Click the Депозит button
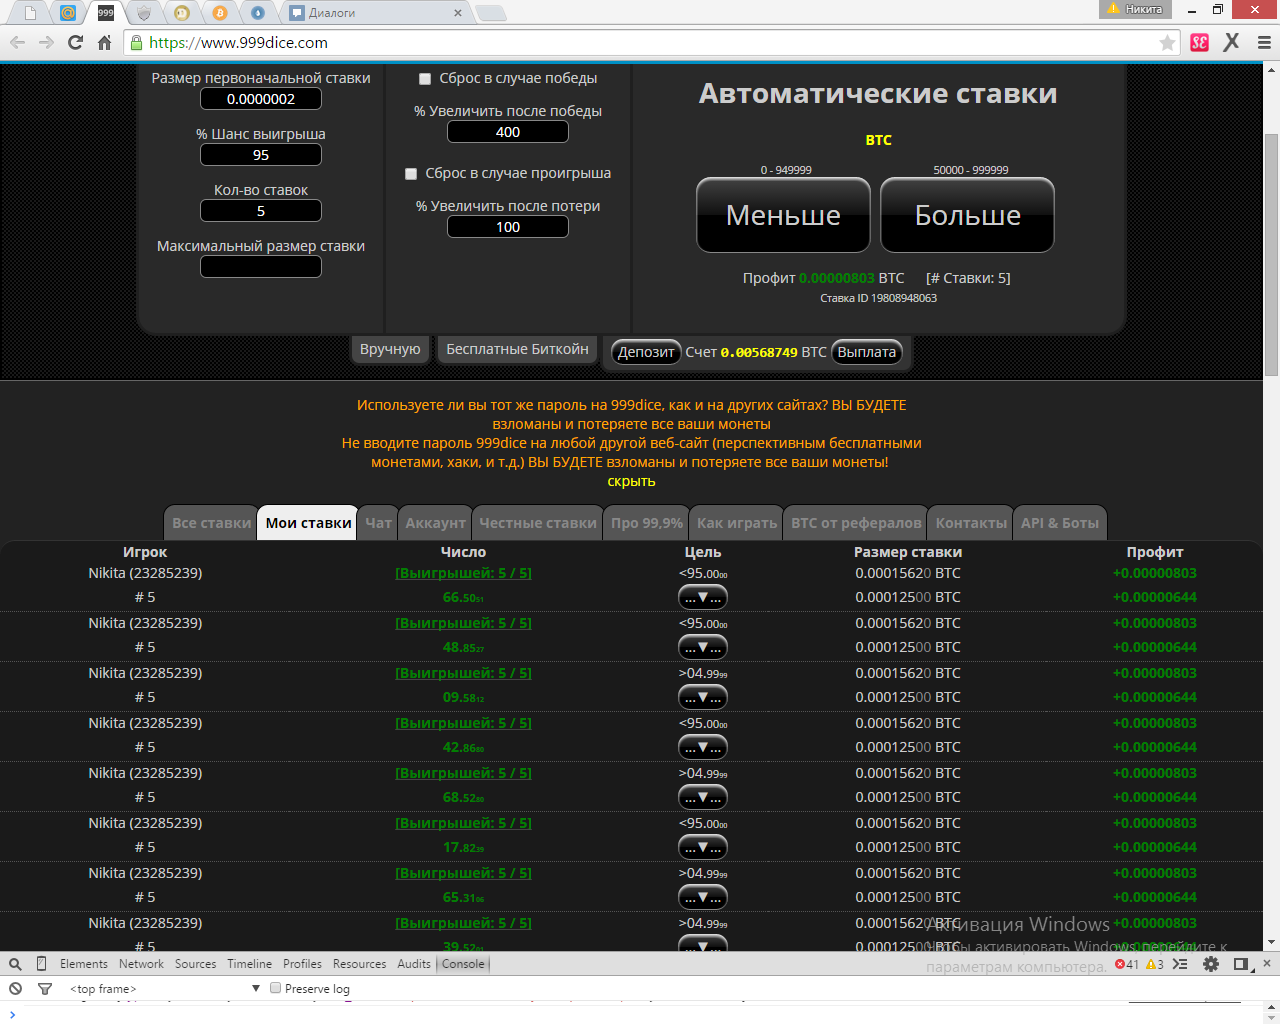This screenshot has width=1280, height=1024. click(x=646, y=352)
